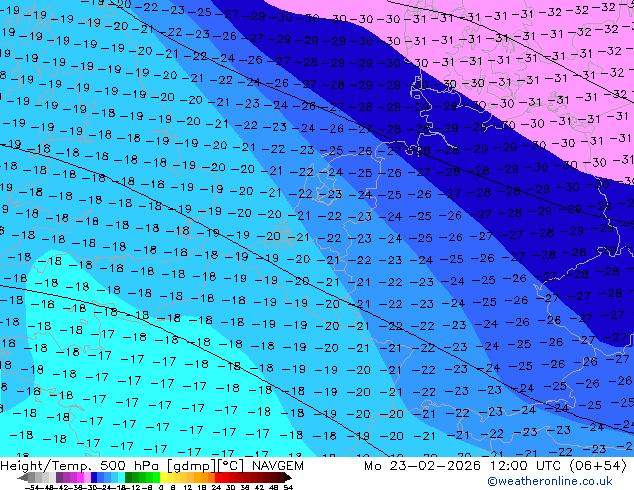Click the grey left arrow end of the scale

point(23,477)
